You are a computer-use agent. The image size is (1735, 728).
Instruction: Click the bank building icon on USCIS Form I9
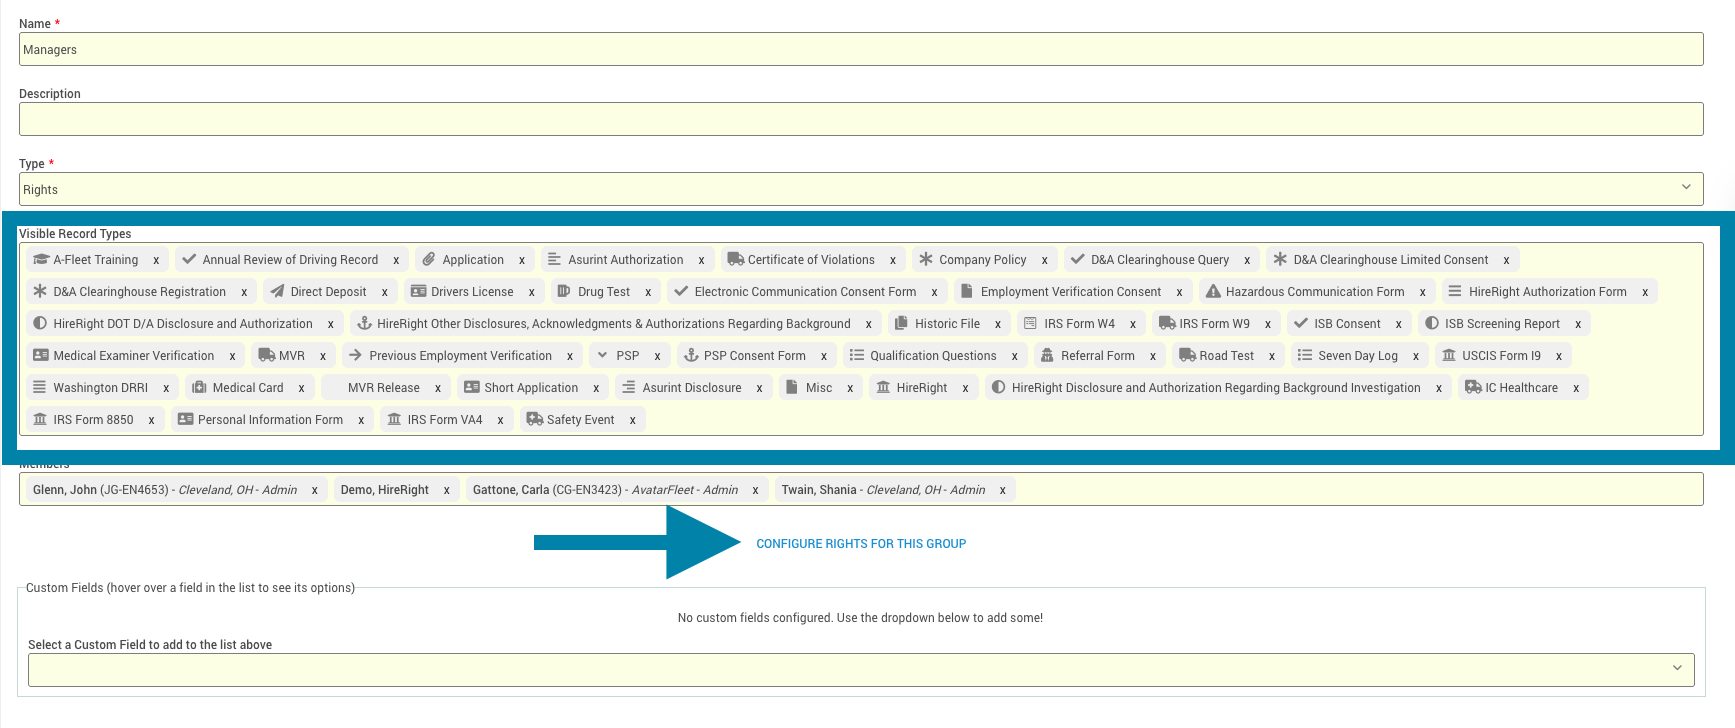click(1448, 356)
